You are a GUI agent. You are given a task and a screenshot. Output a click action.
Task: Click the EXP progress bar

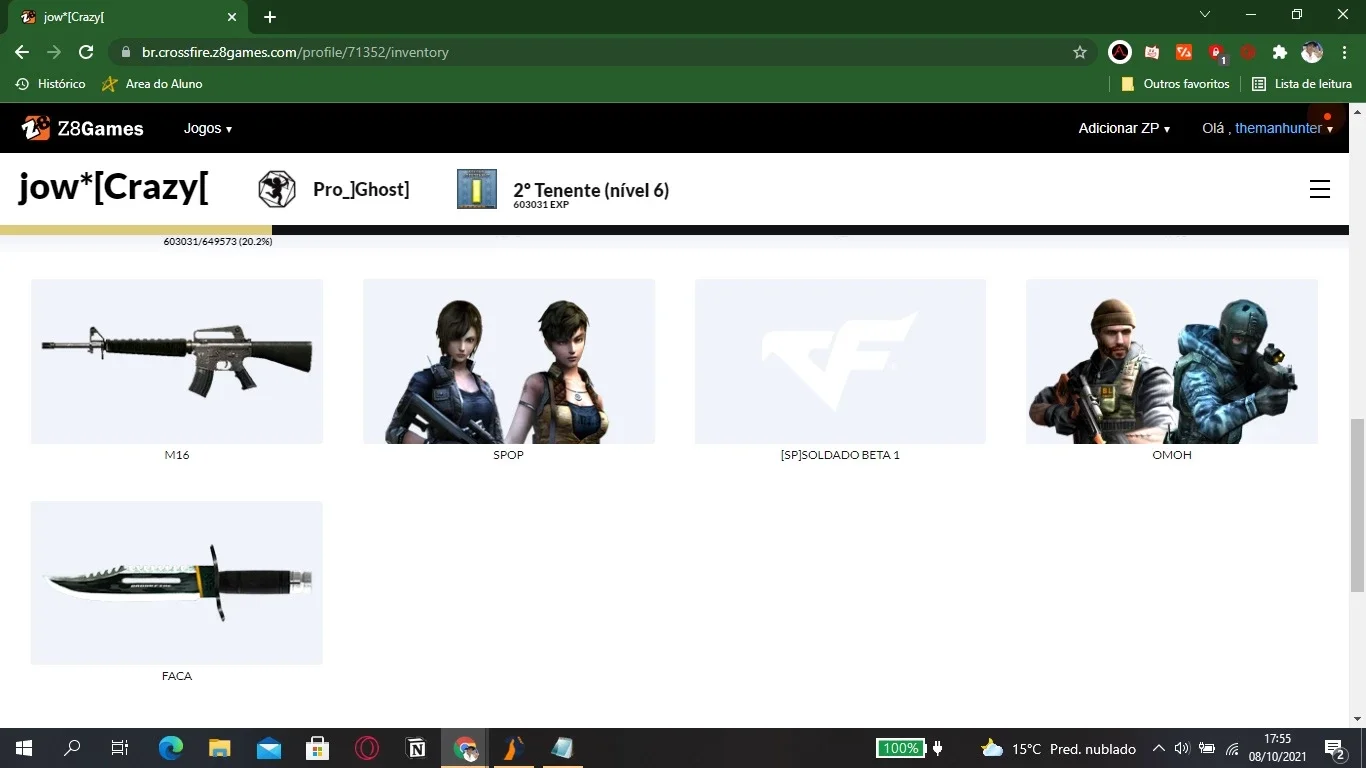coord(674,230)
